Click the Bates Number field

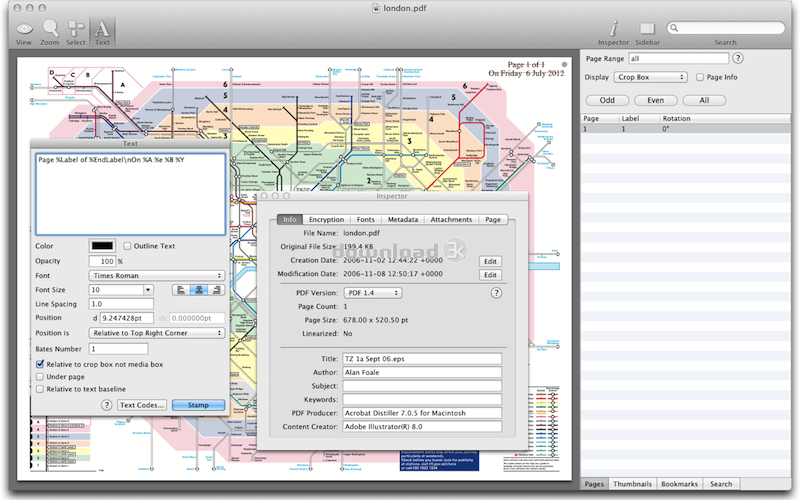click(x=118, y=349)
